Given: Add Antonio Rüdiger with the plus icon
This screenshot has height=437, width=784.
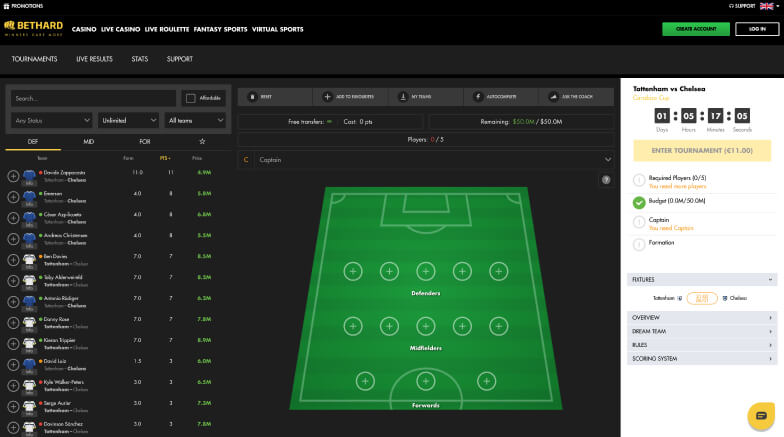Looking at the screenshot, I should pos(13,302).
